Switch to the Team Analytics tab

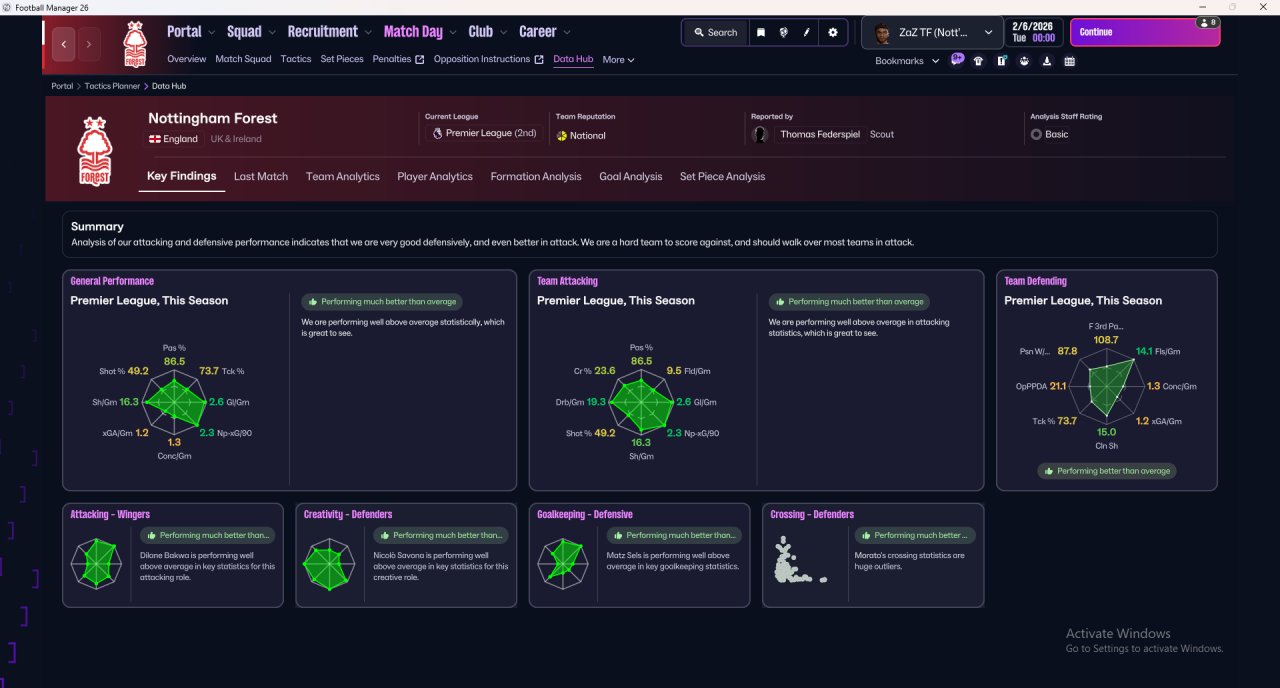343,176
